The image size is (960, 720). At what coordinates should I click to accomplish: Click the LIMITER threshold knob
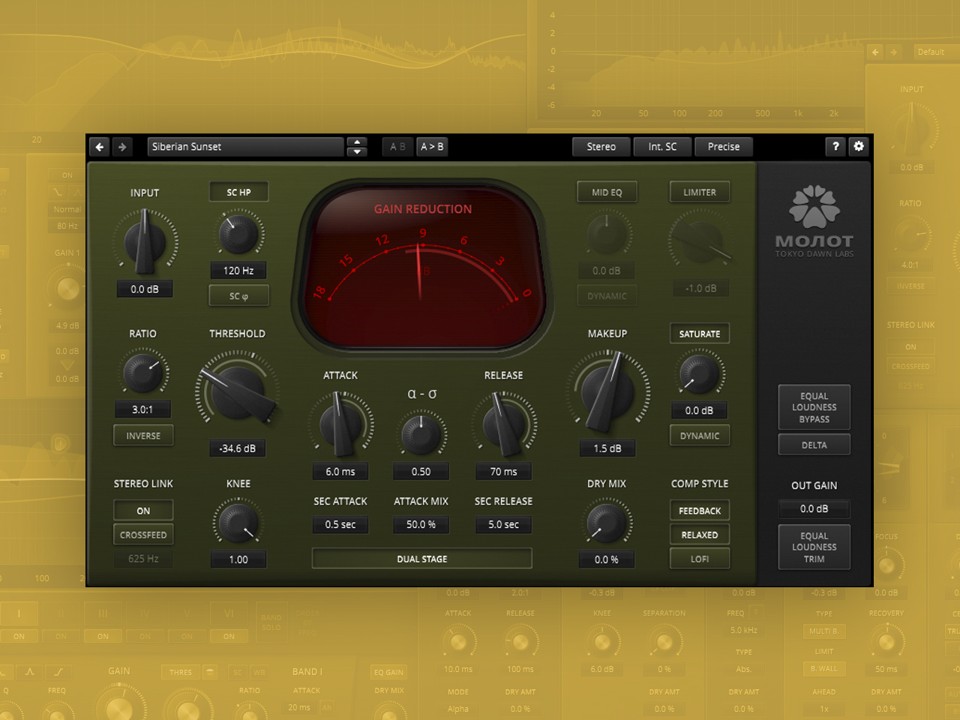click(x=700, y=241)
